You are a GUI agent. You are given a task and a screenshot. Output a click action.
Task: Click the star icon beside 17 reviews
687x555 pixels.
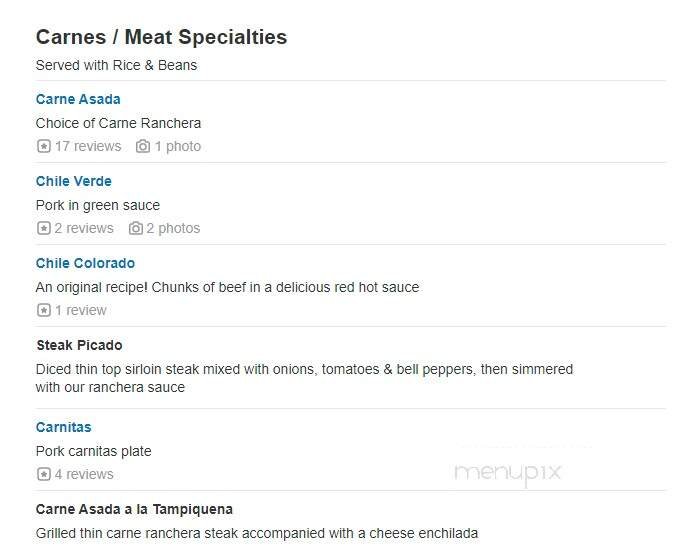43,146
